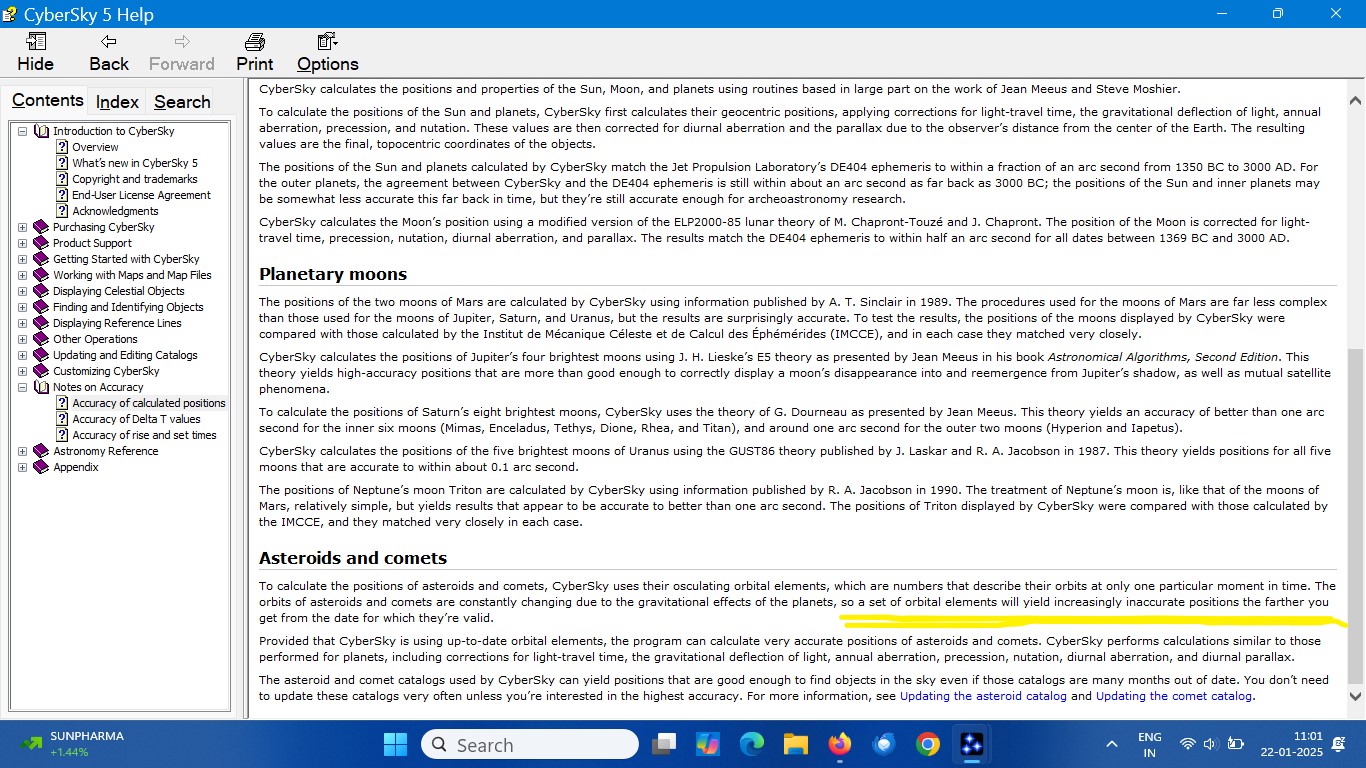Hide the navigation pane with Hide button
The height and width of the screenshot is (768, 1366).
point(35,52)
